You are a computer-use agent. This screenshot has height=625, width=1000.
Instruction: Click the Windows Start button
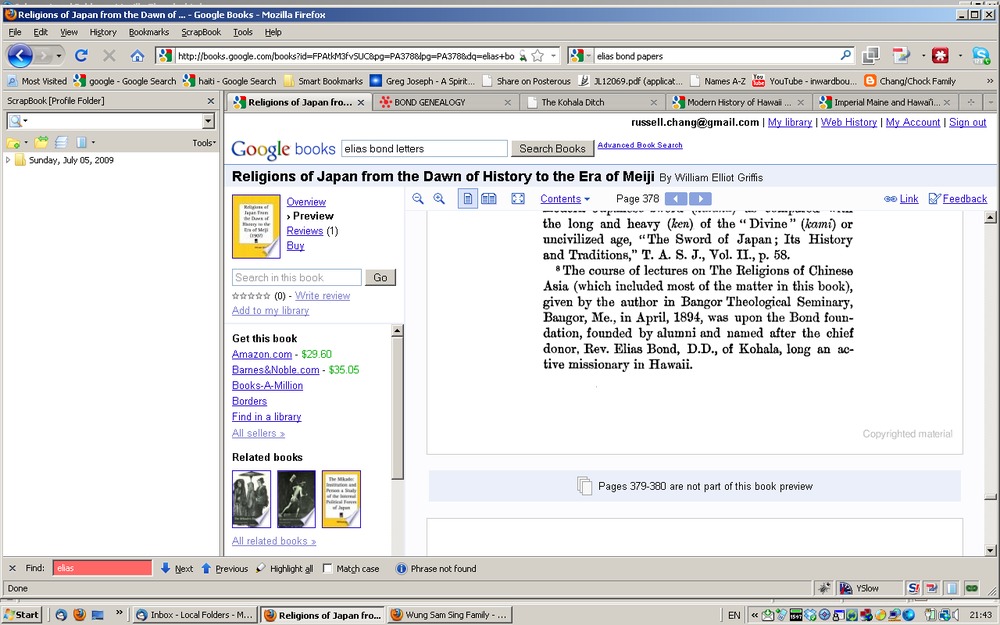[x=24, y=615]
